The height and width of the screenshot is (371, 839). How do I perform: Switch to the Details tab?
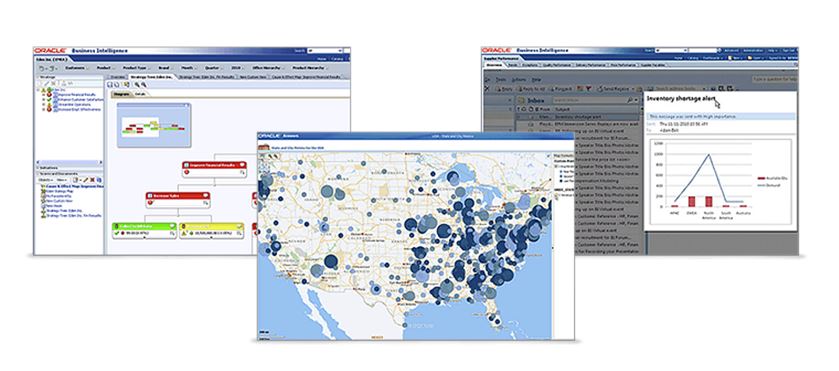tap(140, 94)
